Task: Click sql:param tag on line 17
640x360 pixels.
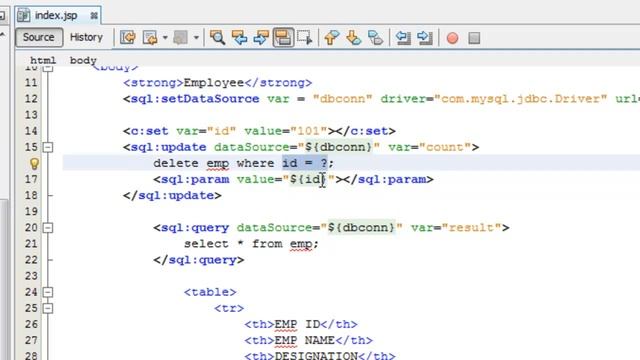Action: coord(191,179)
